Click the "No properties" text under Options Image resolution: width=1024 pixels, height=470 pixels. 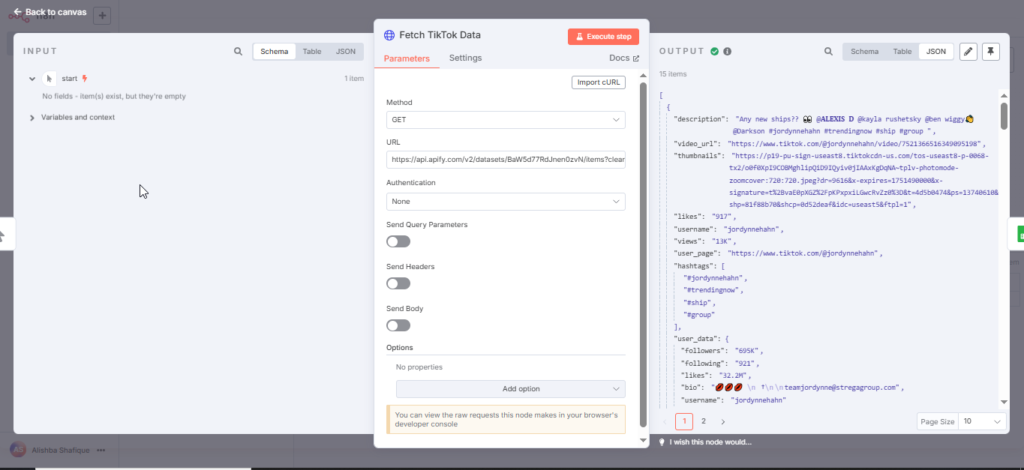point(419,367)
